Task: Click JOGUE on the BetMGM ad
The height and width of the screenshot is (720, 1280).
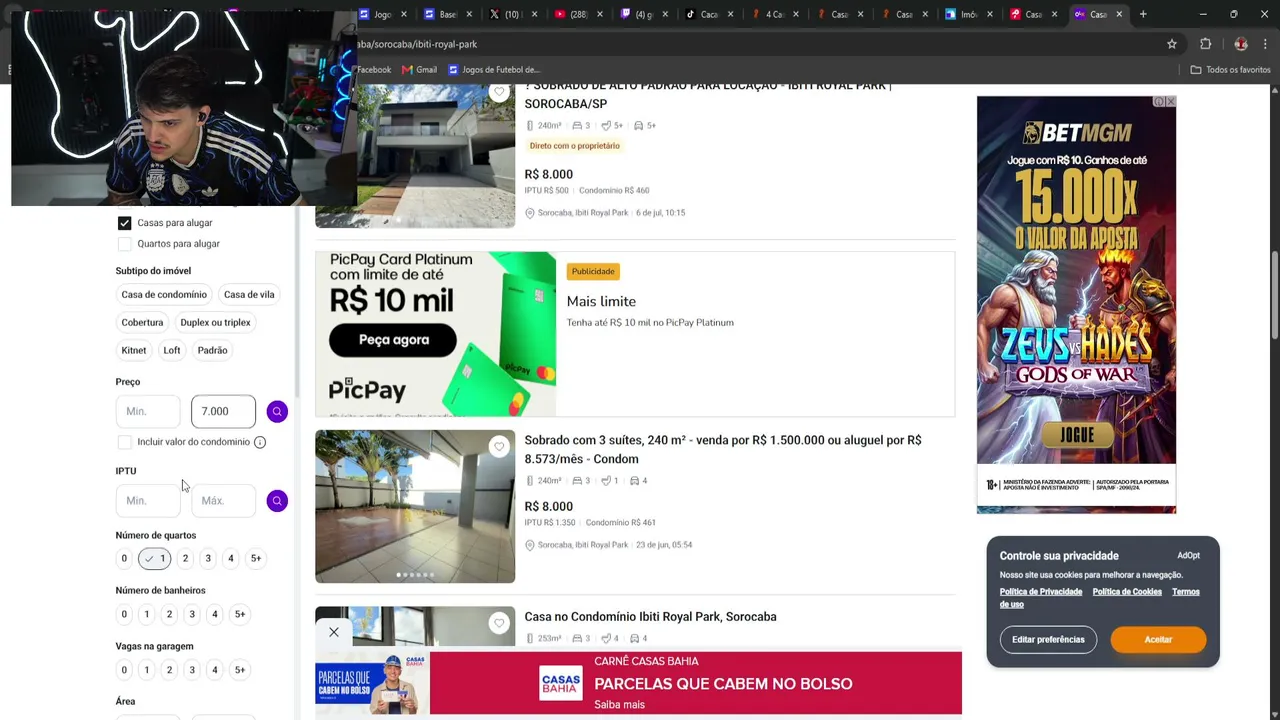Action: pyautogui.click(x=1077, y=436)
